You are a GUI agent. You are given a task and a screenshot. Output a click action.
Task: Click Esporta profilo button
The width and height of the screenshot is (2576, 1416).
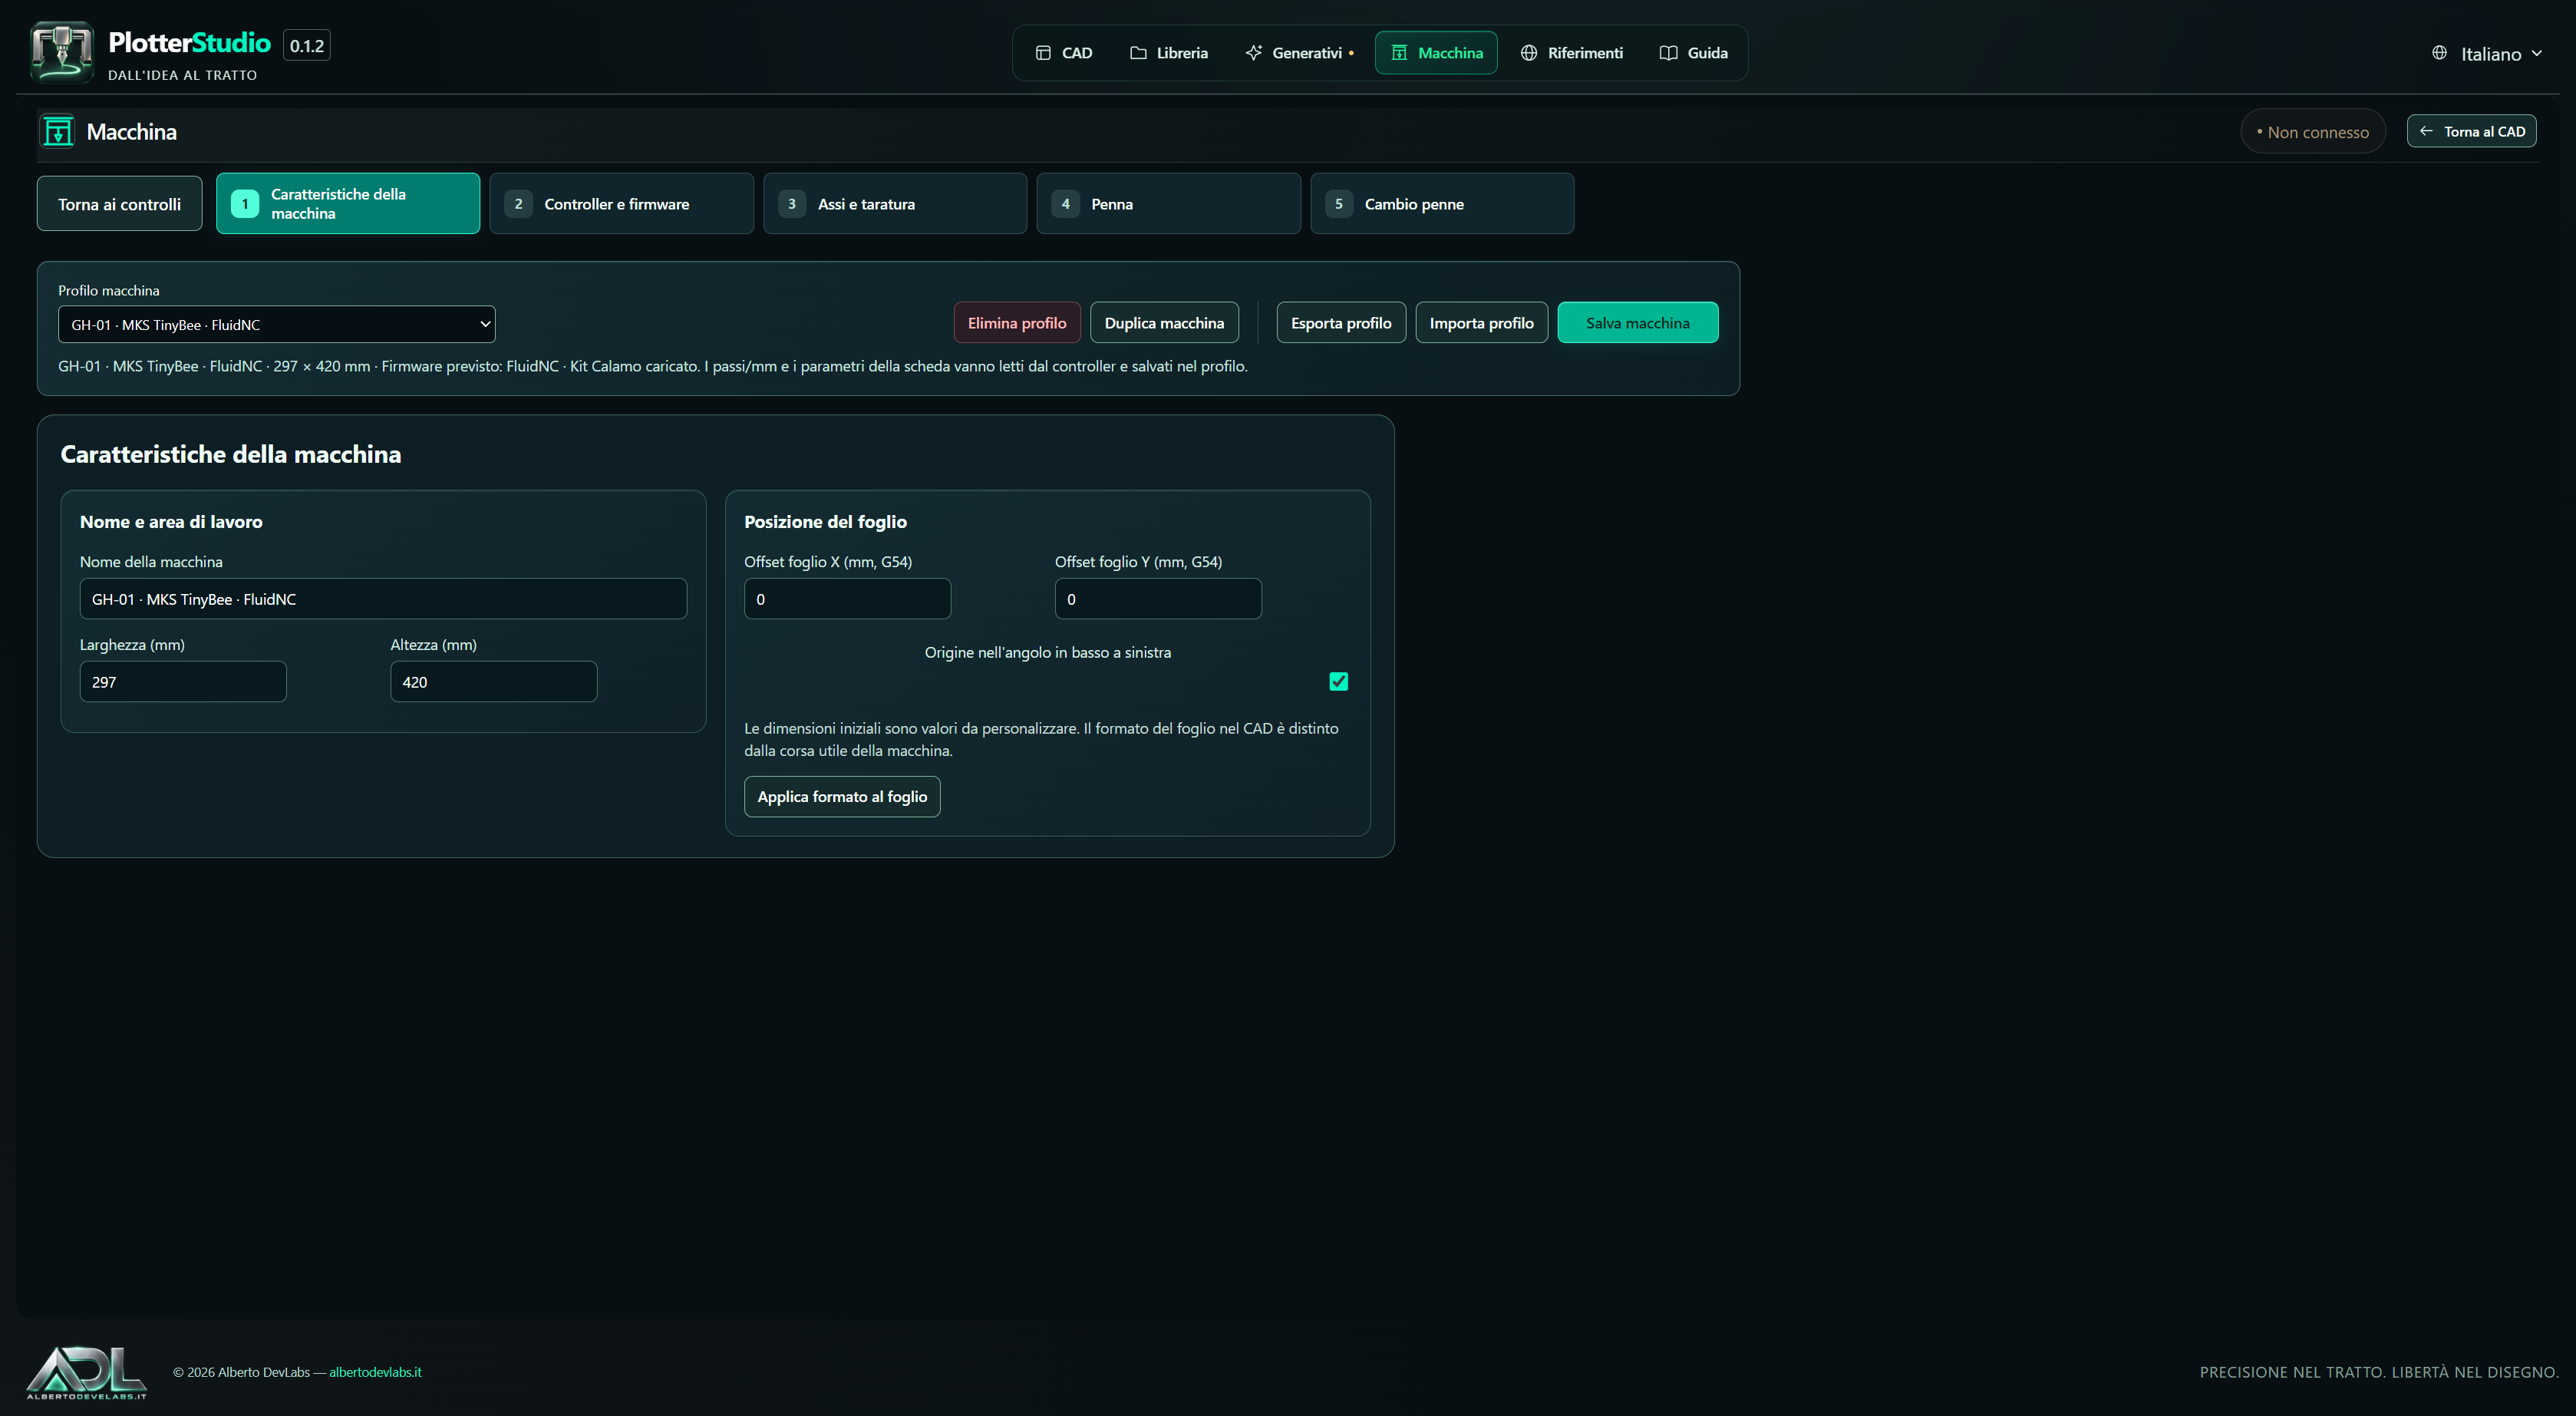pos(1341,323)
